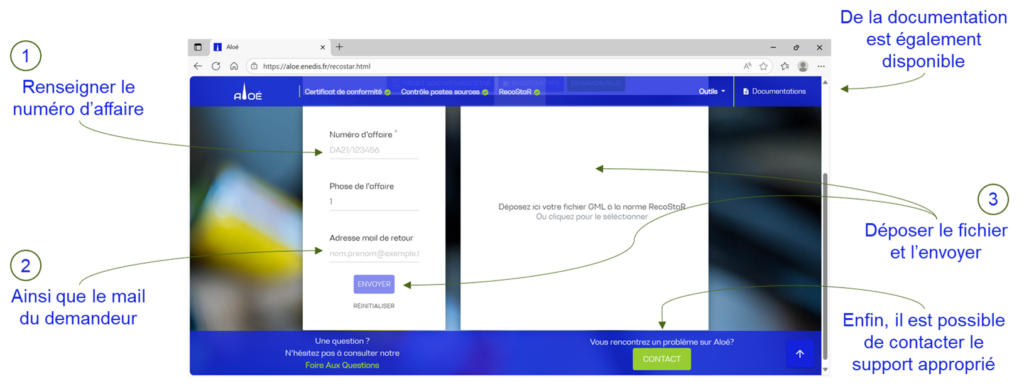Image resolution: width=1024 pixels, height=386 pixels.
Task: Close the Aloé browser tab
Action: click(x=322, y=47)
